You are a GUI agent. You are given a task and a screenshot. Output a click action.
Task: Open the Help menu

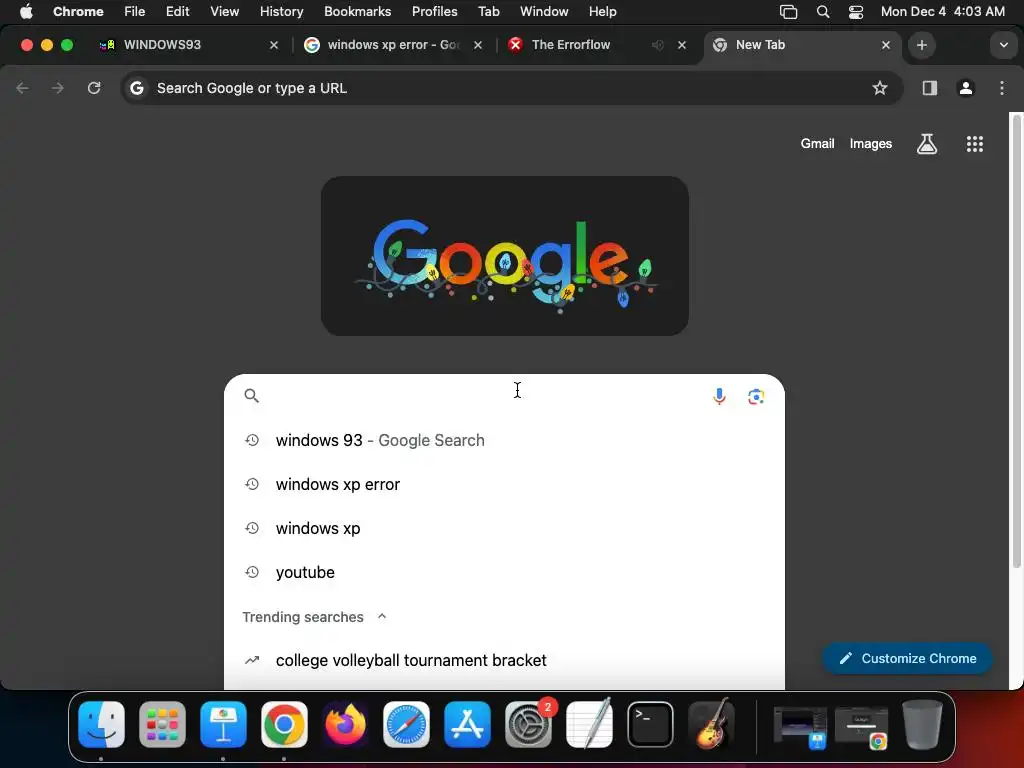pos(602,11)
